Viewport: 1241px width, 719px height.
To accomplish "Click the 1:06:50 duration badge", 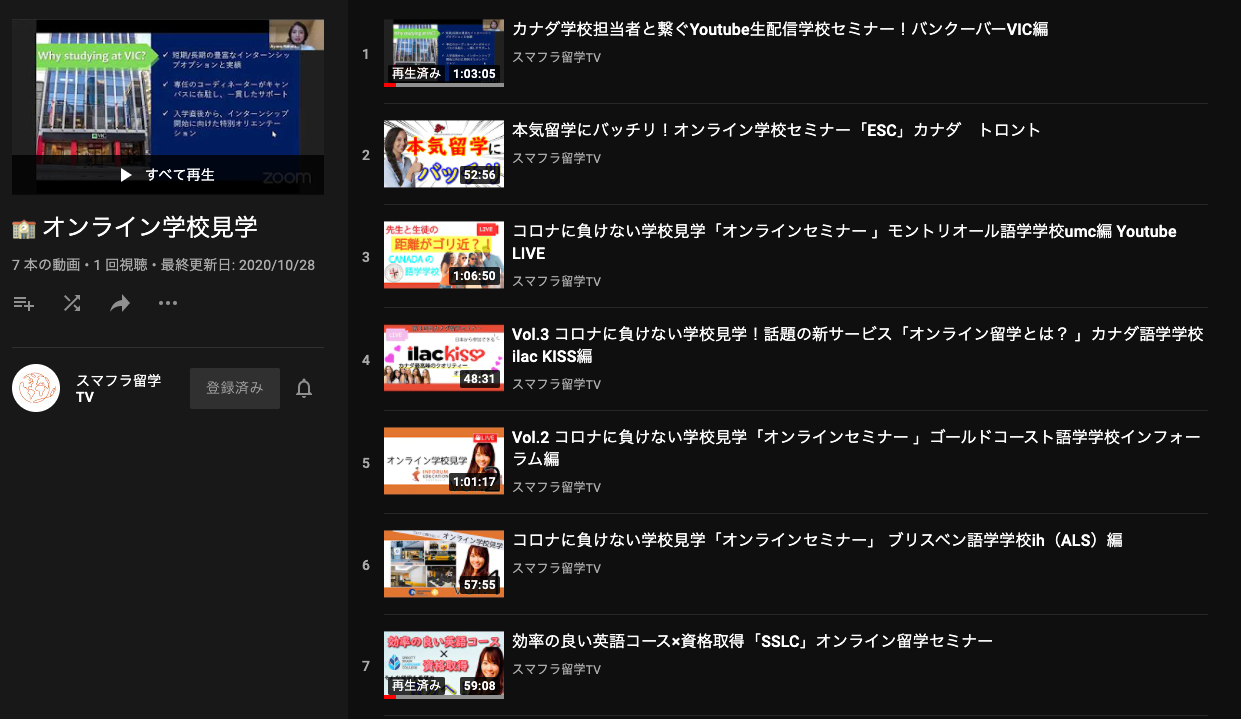I will (x=474, y=276).
